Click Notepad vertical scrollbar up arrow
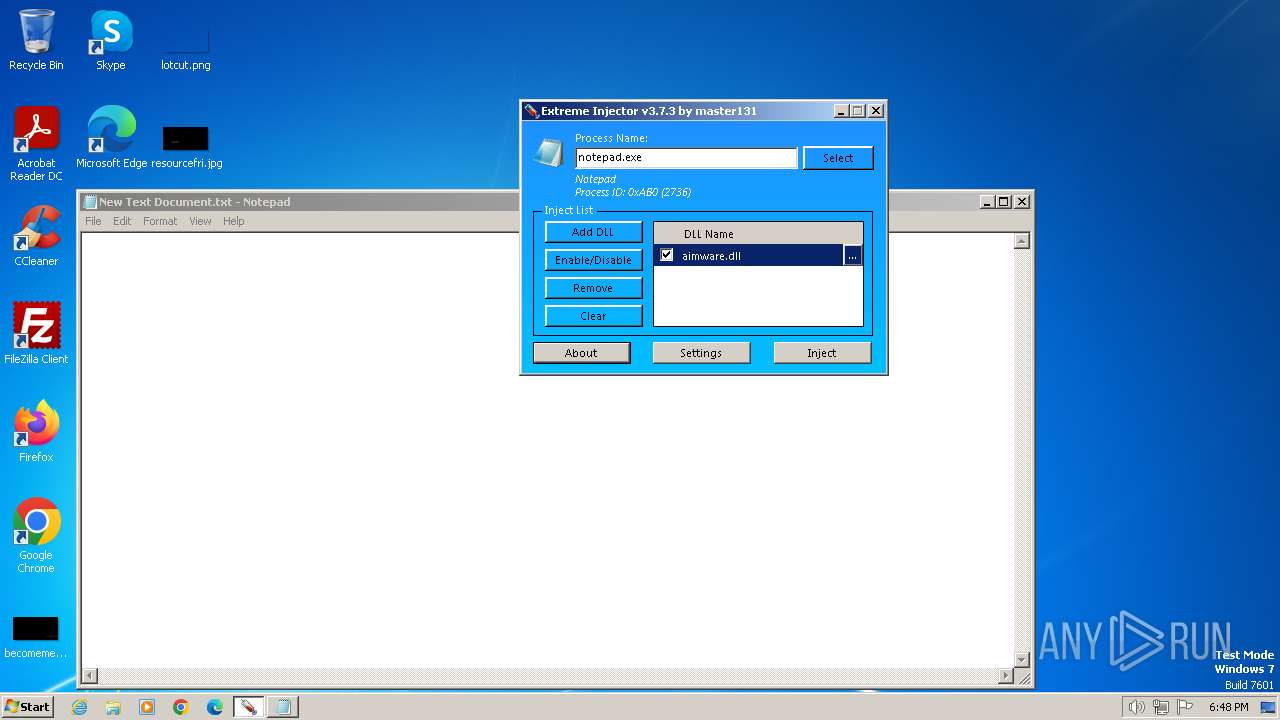This screenshot has width=1280, height=720. (1022, 241)
